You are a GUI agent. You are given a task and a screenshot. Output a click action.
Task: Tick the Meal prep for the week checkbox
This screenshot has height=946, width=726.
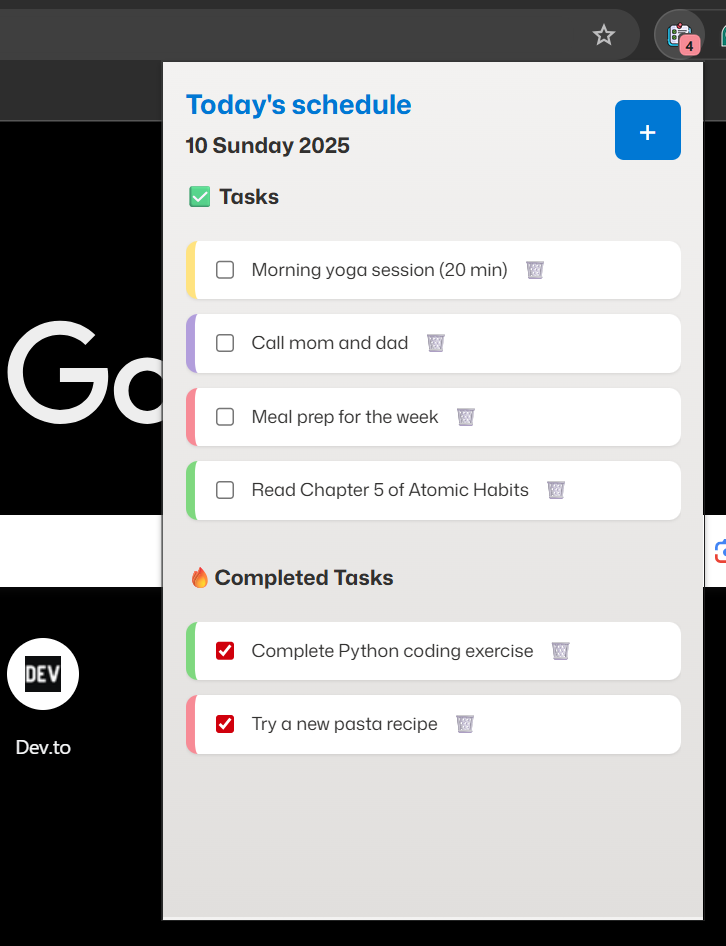(225, 417)
